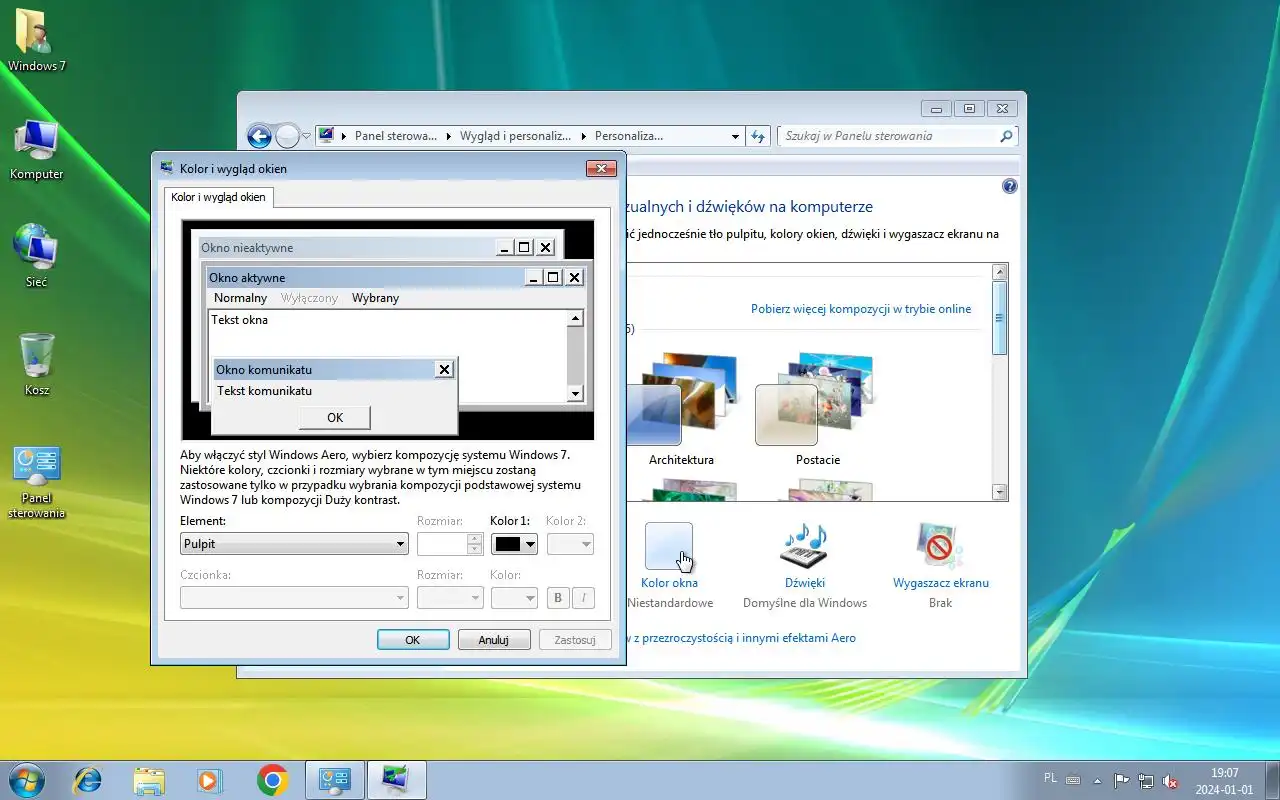Click the muted volume tray icon
The height and width of the screenshot is (800, 1280).
tap(1171, 781)
